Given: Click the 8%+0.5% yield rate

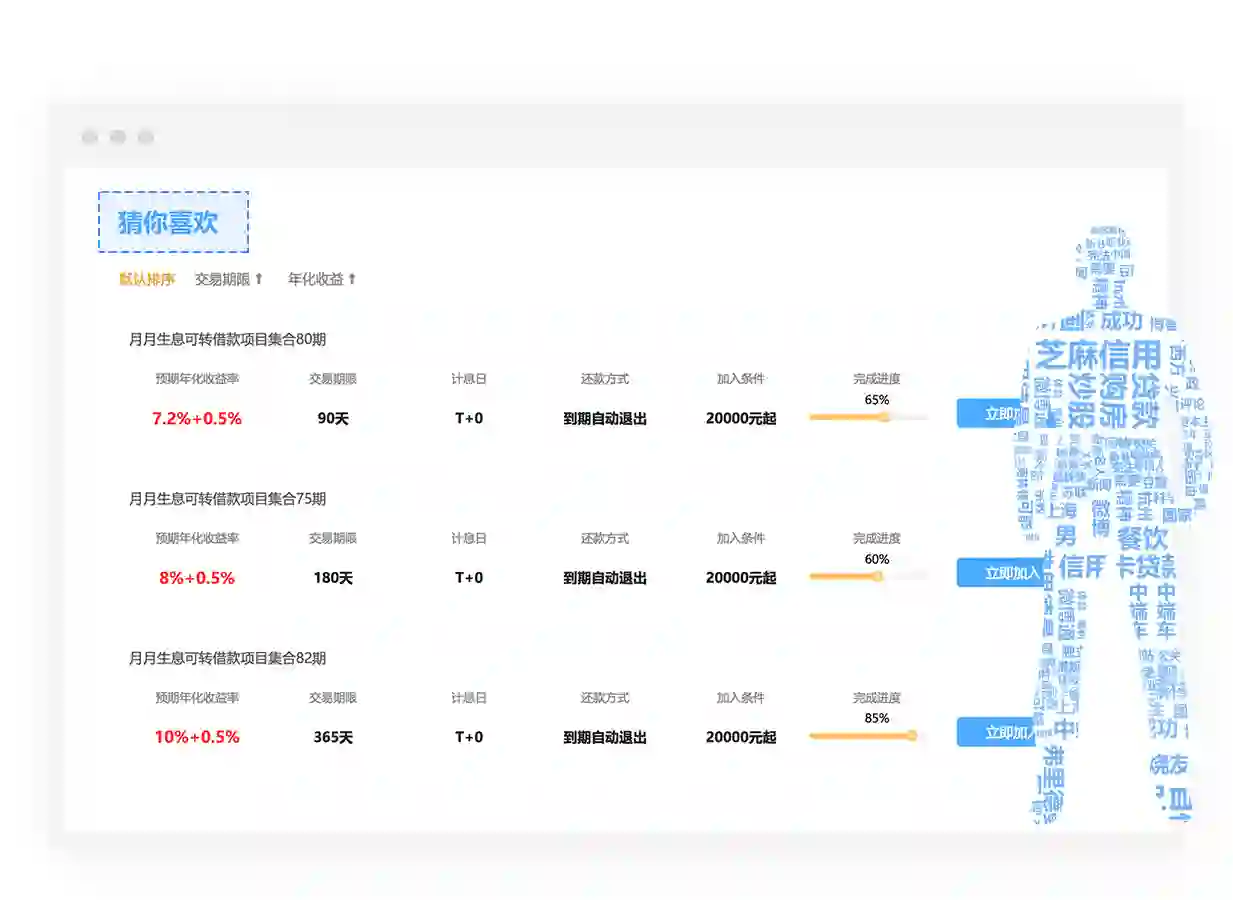Looking at the screenshot, I should [x=197, y=578].
